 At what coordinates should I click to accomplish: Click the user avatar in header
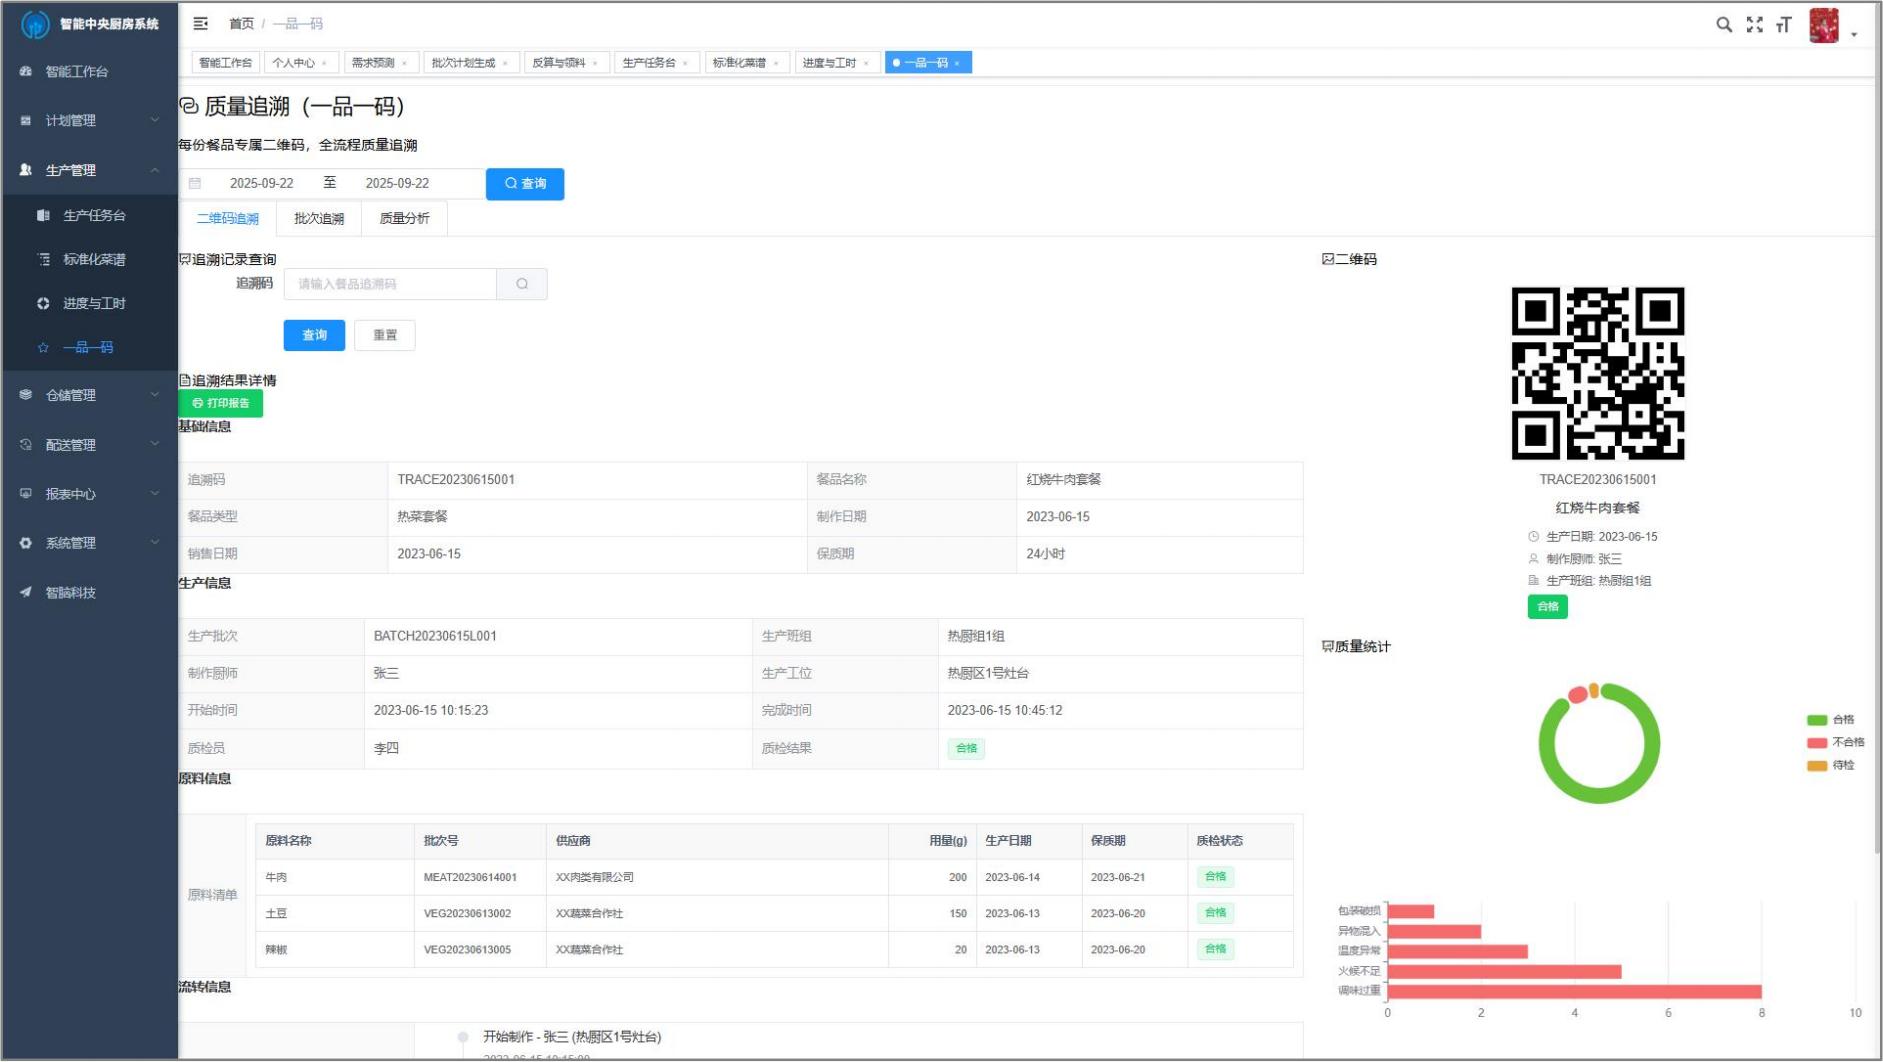[1824, 25]
